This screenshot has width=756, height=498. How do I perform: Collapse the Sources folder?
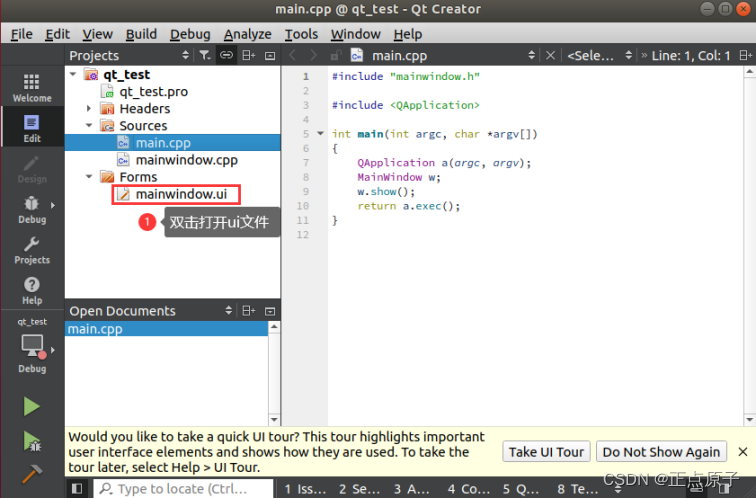point(89,125)
